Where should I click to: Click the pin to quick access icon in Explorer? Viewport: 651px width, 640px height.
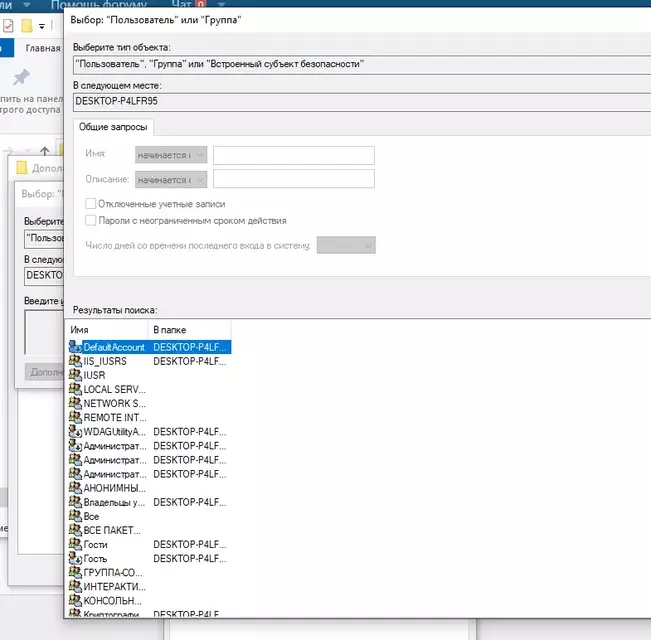click(21, 77)
